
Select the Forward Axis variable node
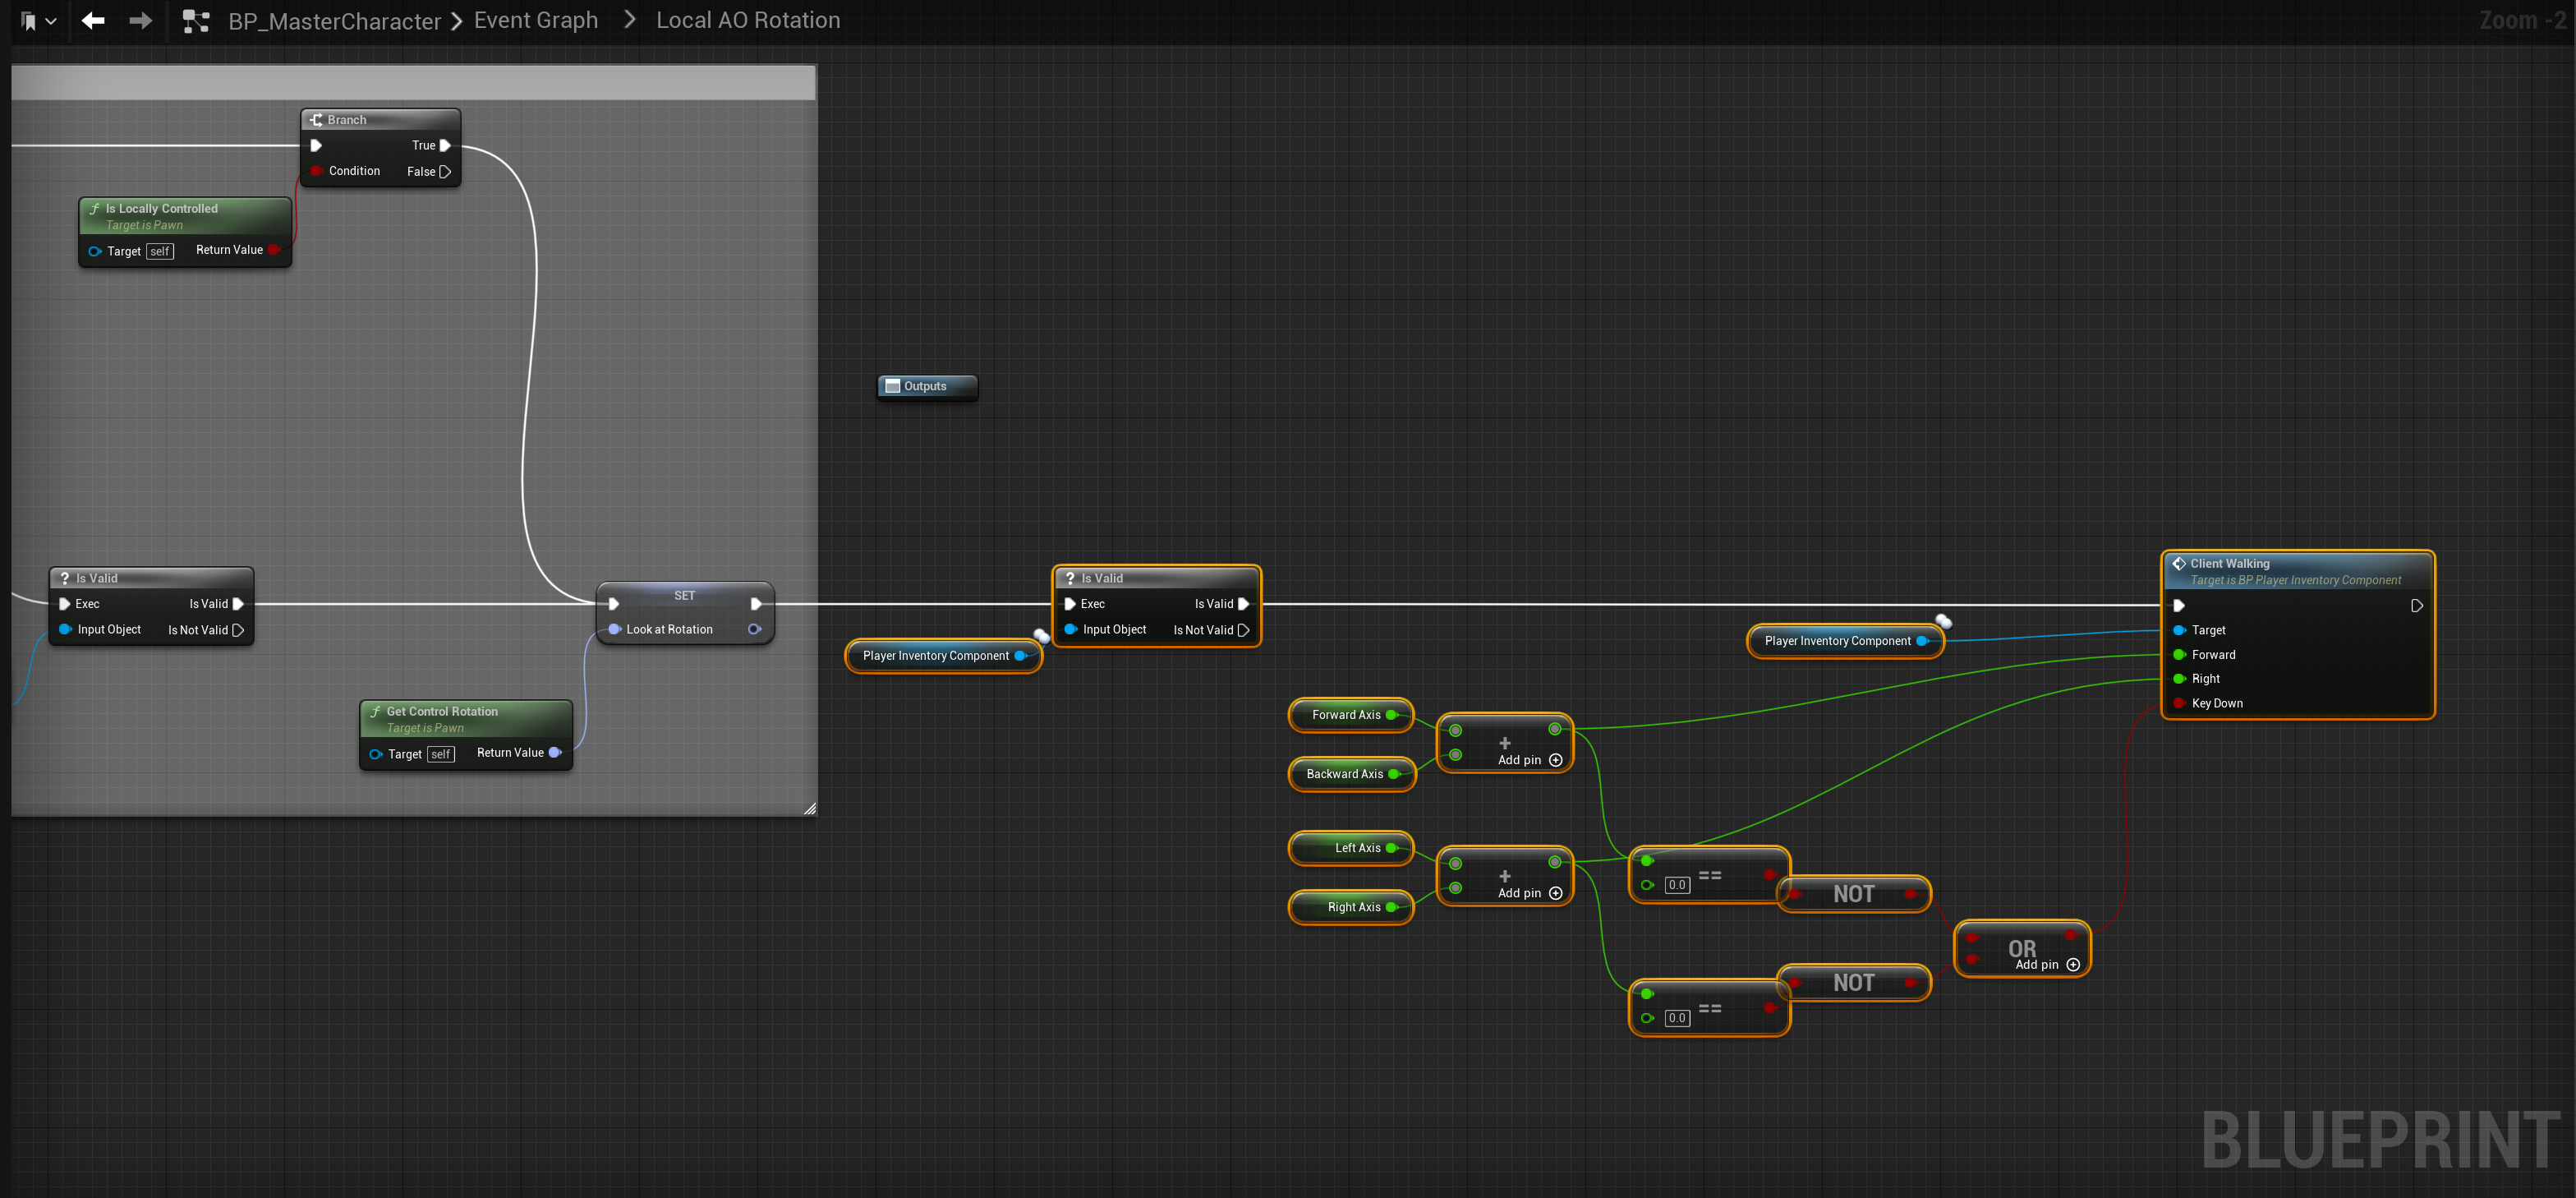pyautogui.click(x=1349, y=715)
